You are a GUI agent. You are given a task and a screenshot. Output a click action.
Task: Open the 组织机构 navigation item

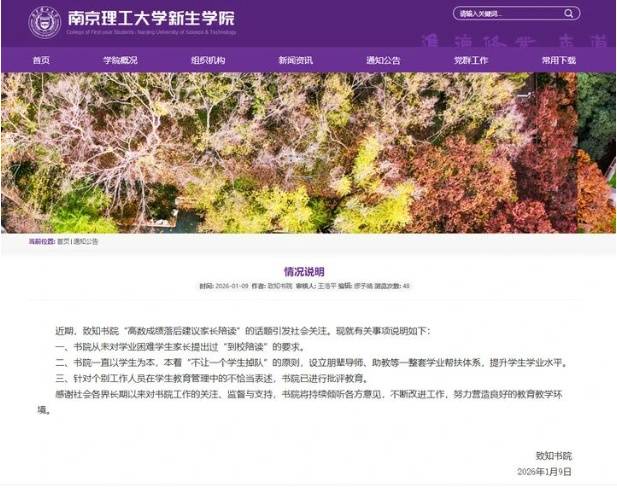click(208, 60)
